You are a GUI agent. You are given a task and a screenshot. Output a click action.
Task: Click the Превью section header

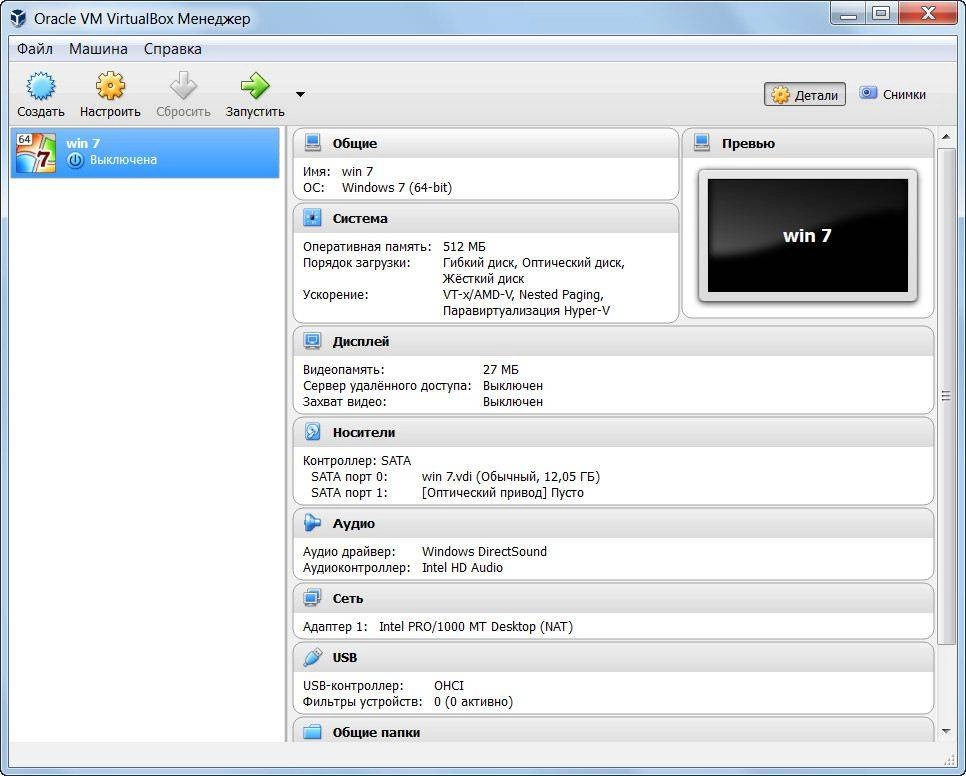click(x=749, y=143)
